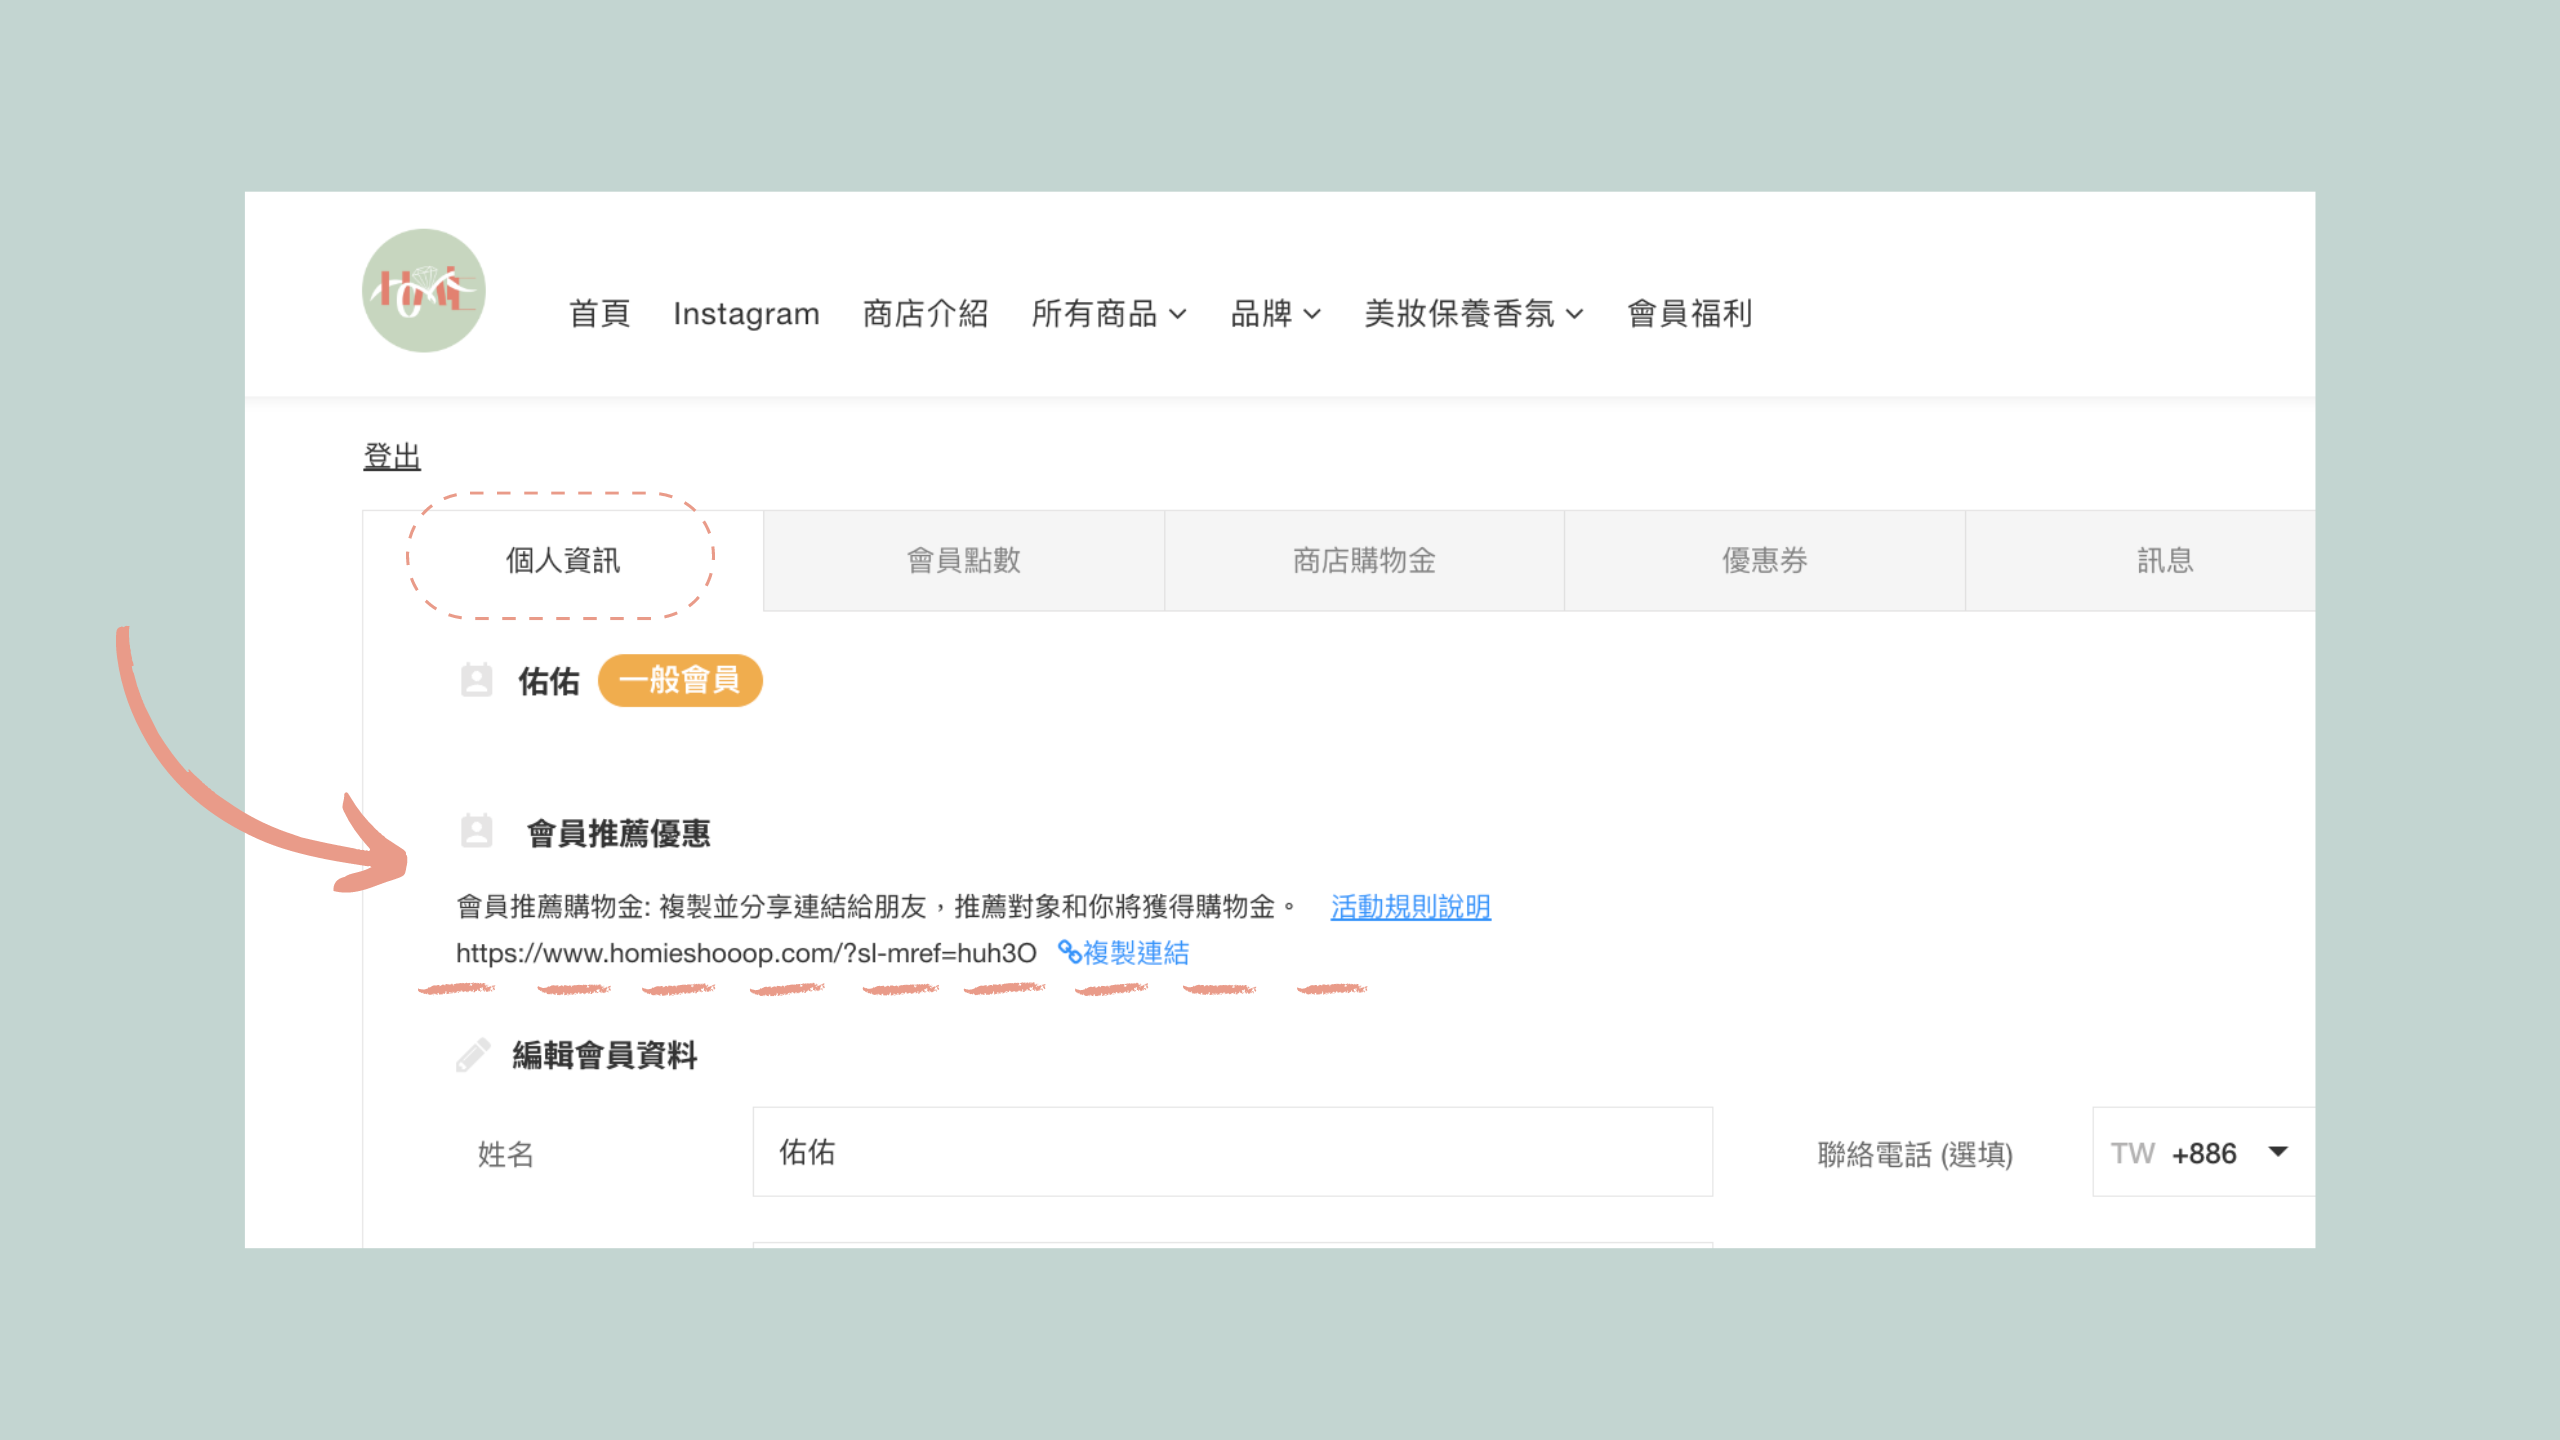
Task: Click the icon beside 會員推薦優惠
Action: tap(476, 831)
